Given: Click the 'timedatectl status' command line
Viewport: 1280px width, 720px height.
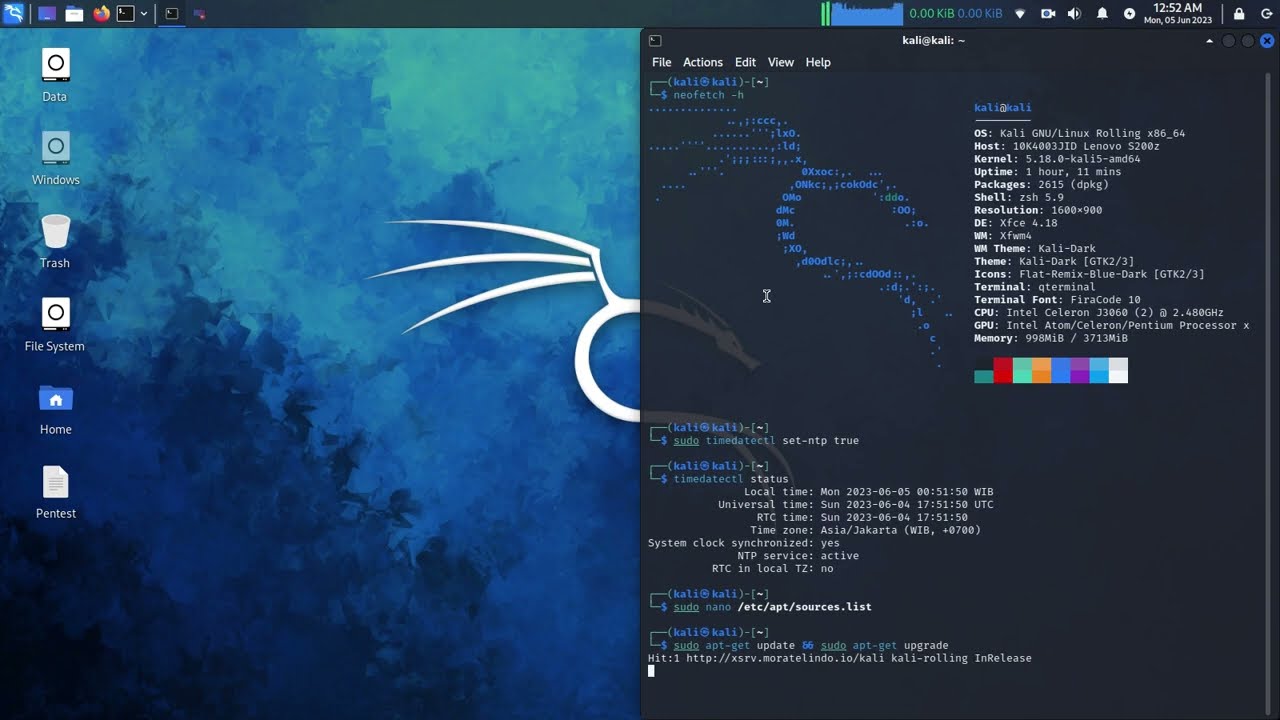Looking at the screenshot, I should point(731,479).
